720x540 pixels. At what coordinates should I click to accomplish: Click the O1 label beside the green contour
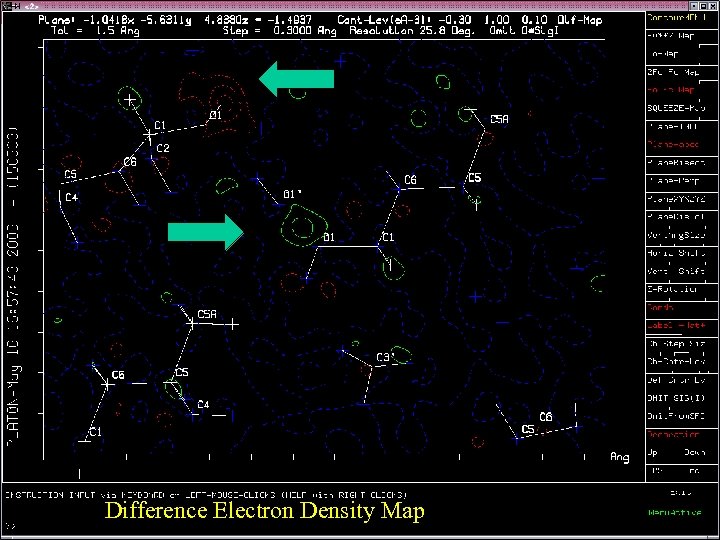tap(329, 237)
